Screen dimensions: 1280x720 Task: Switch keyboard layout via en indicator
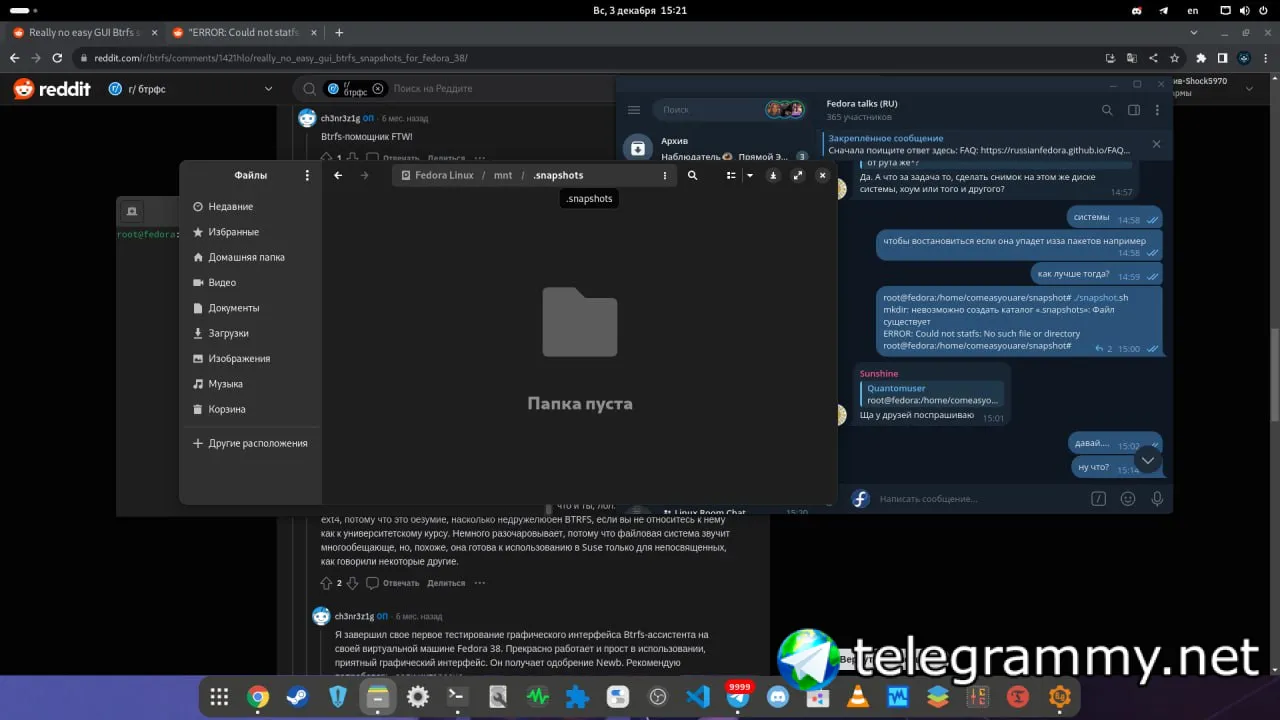pos(1193,10)
